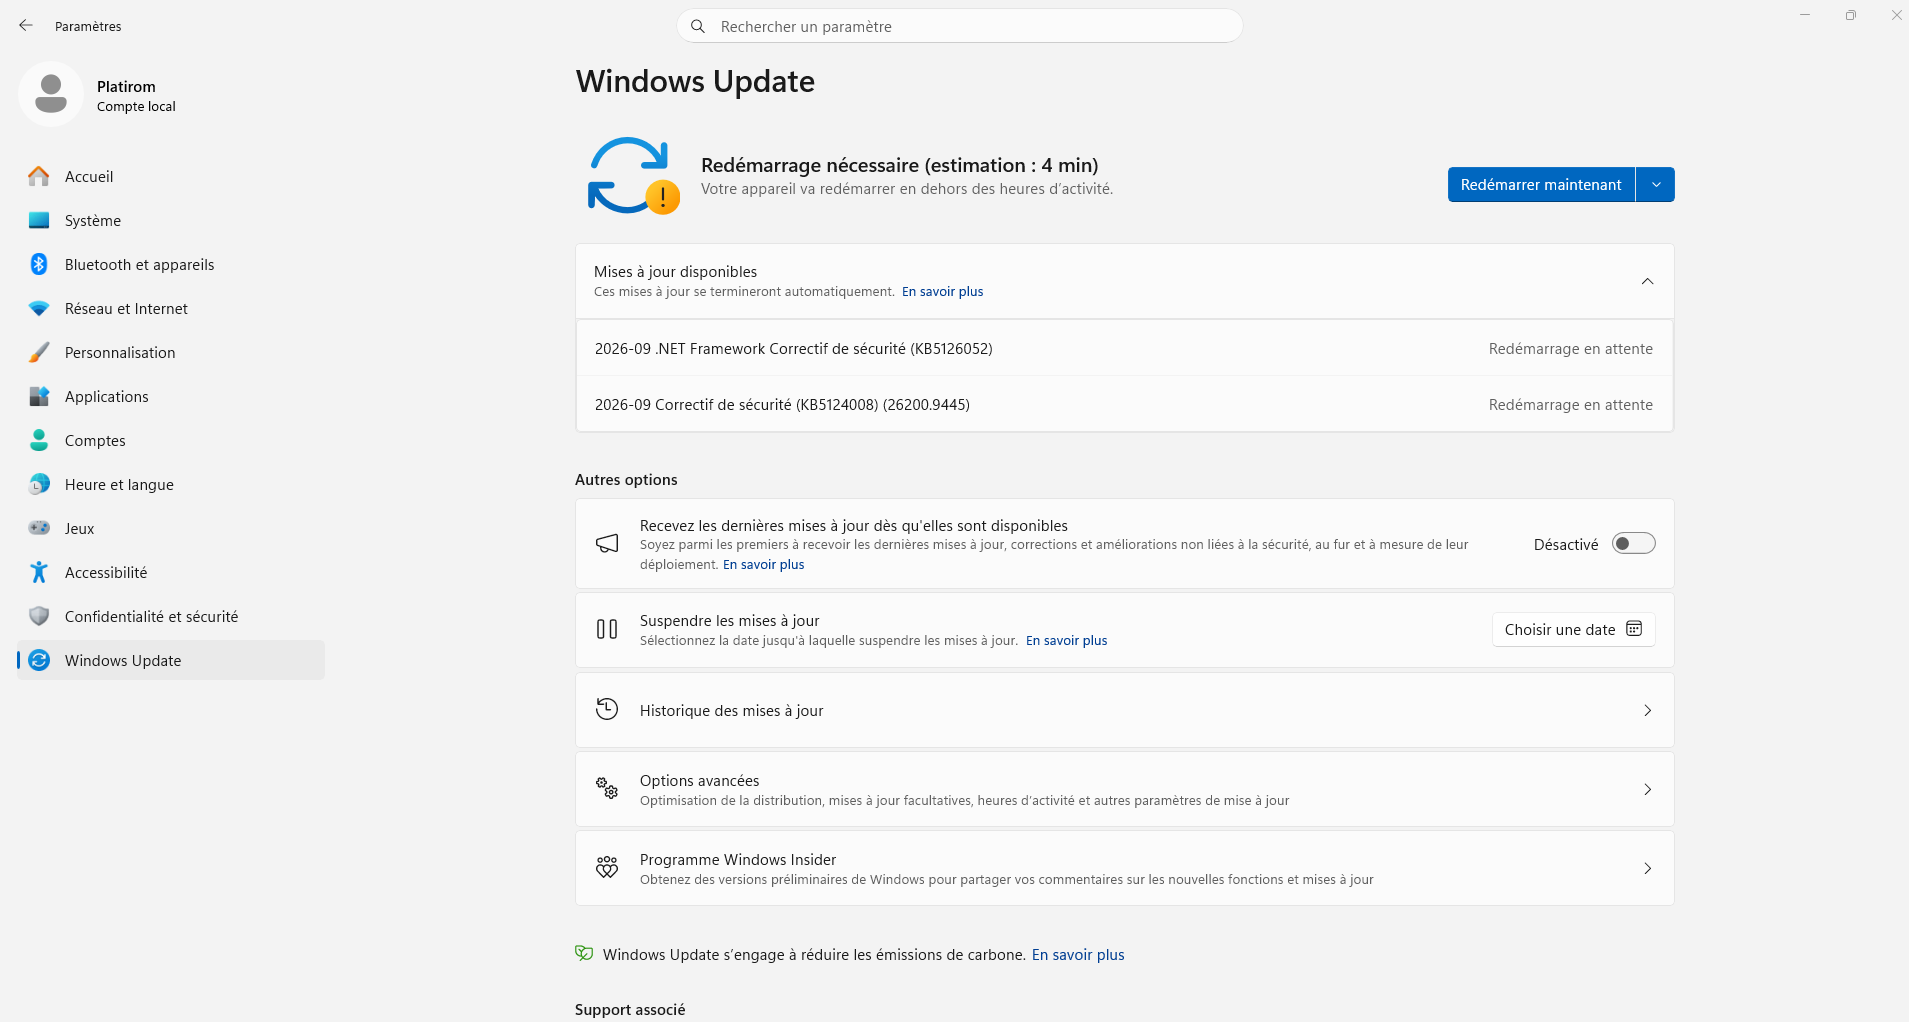Open Programme Windows Insider chevron

[1647, 868]
